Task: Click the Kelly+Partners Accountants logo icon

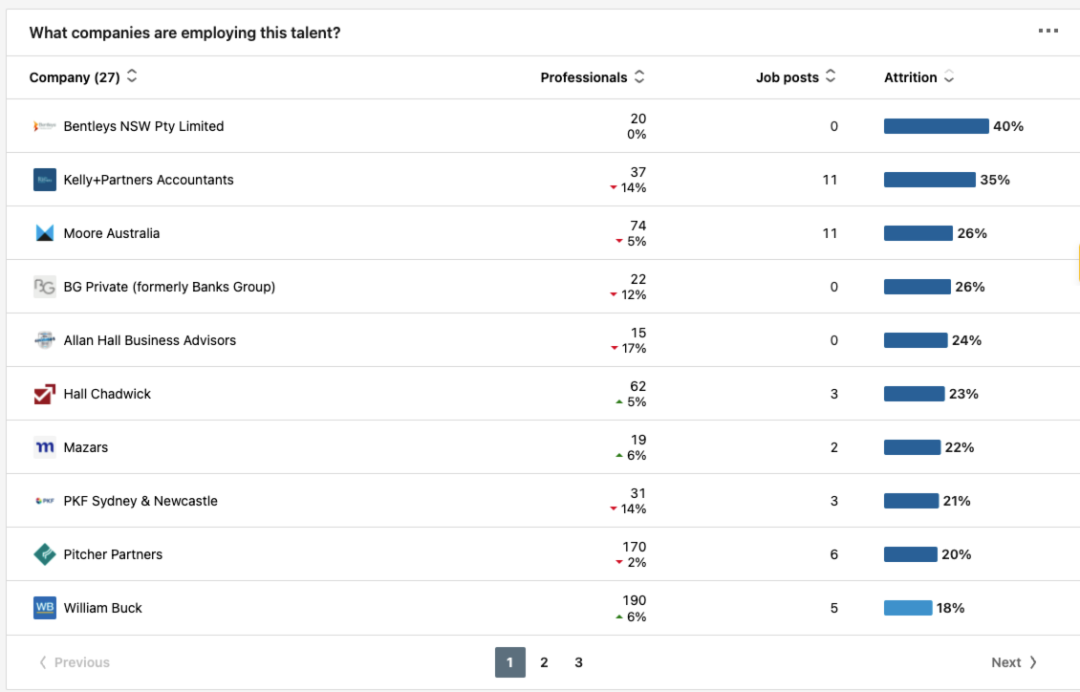Action: [44, 180]
